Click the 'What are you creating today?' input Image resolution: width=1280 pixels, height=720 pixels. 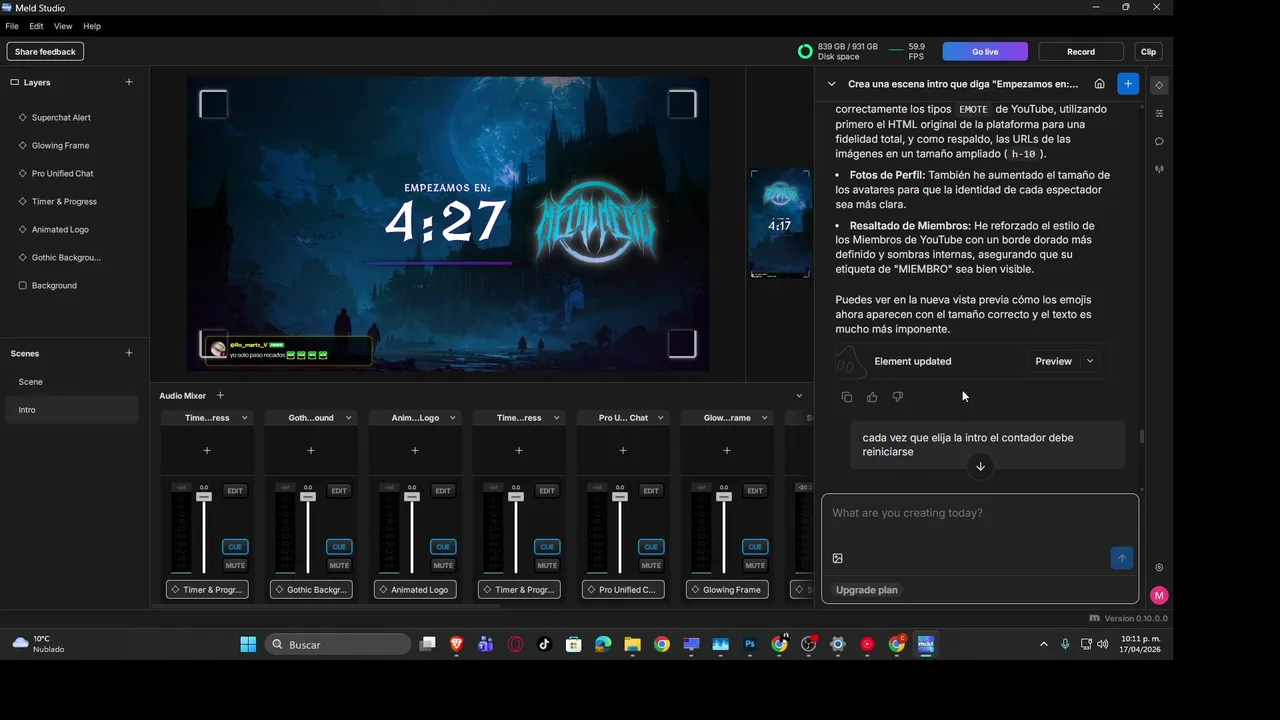coord(980,513)
